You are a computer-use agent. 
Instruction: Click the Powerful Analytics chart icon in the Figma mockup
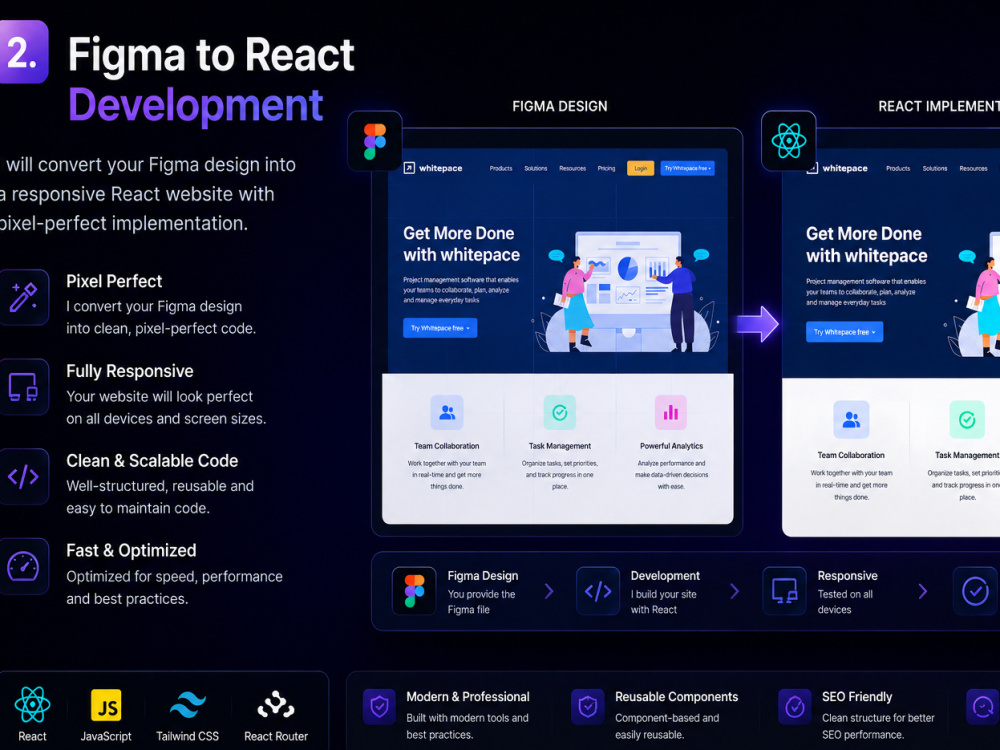pos(671,413)
